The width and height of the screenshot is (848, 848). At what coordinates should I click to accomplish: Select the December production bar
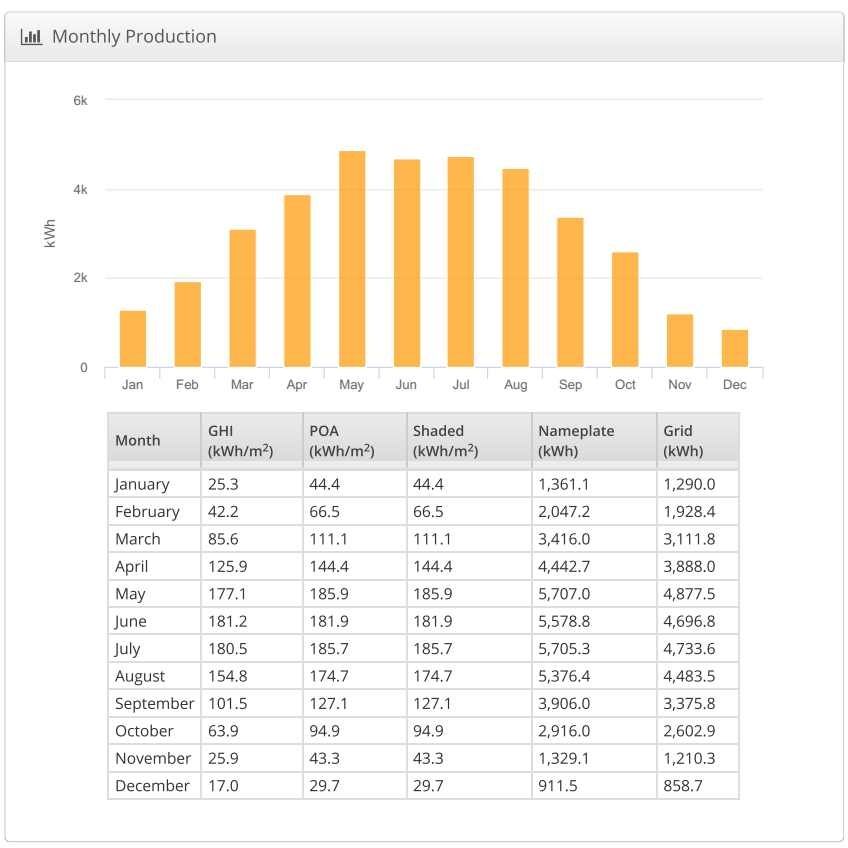click(734, 348)
